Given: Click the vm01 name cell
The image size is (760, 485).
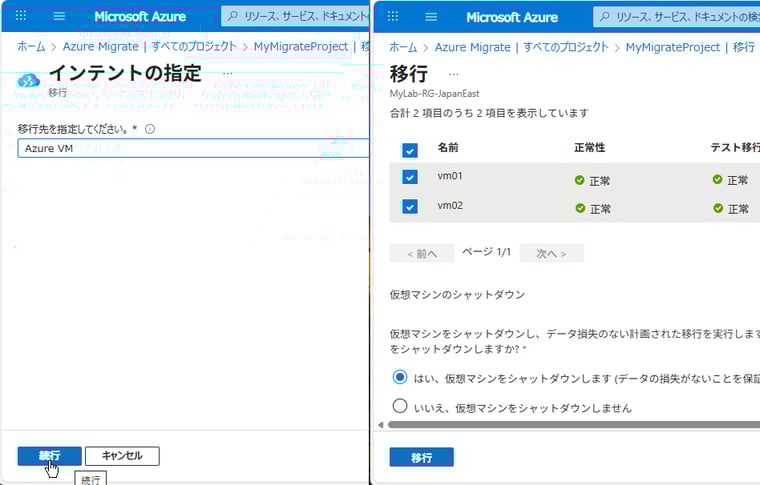Looking at the screenshot, I should click(450, 176).
